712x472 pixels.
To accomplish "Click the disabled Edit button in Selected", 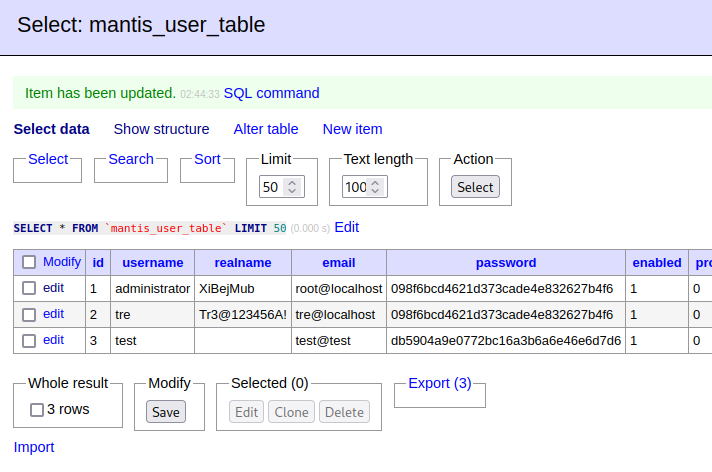I will pos(246,412).
